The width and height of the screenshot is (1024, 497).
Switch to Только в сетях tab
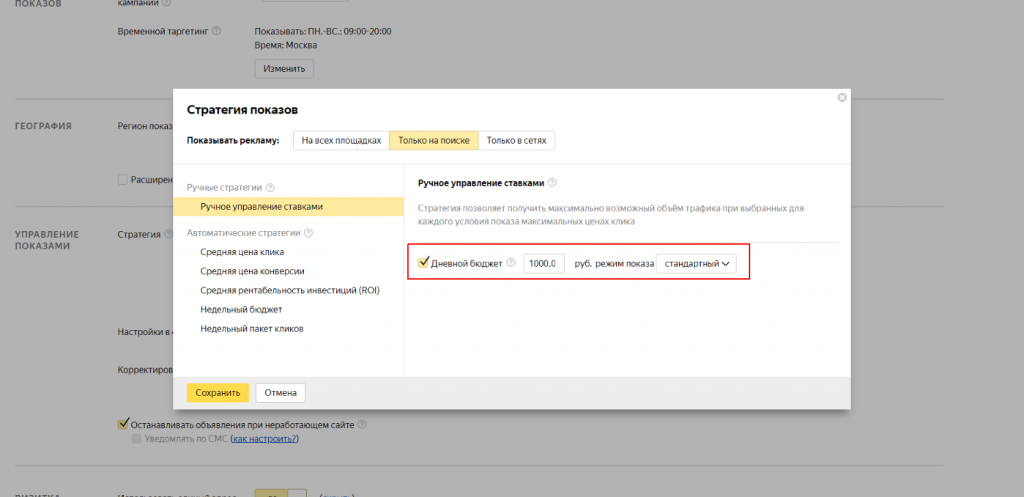[x=516, y=141]
